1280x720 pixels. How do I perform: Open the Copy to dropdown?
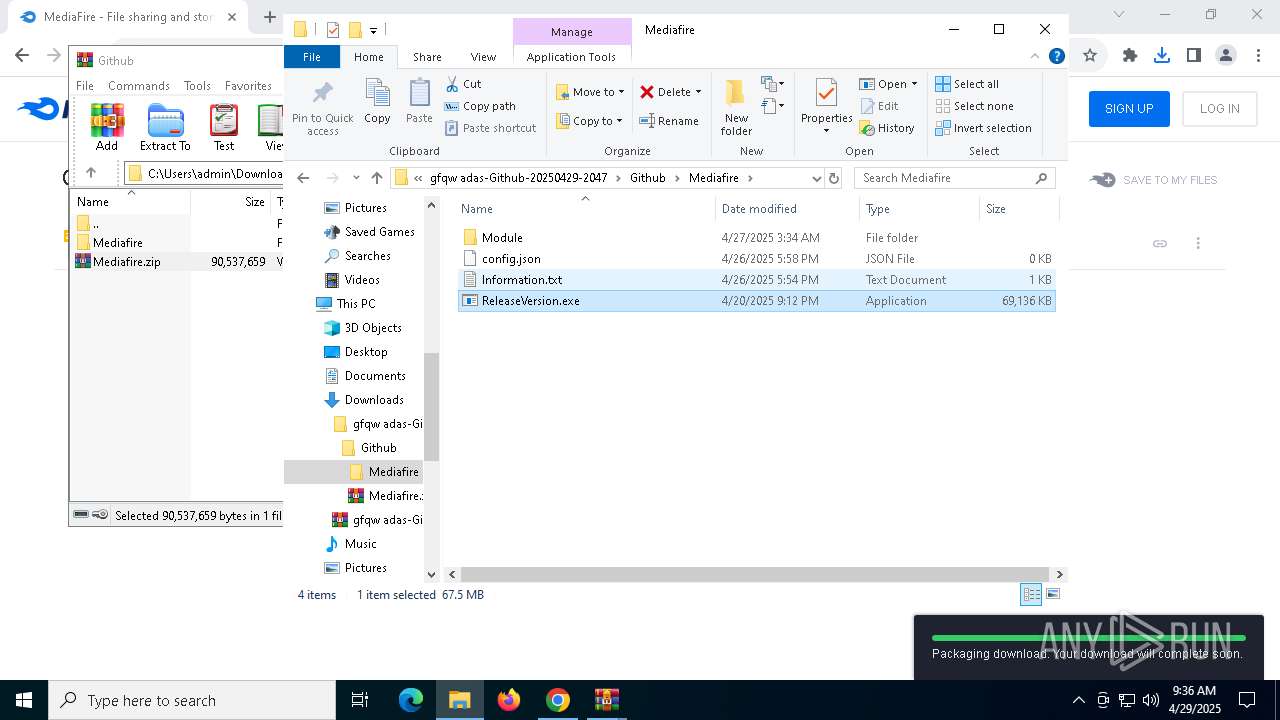[x=589, y=121]
